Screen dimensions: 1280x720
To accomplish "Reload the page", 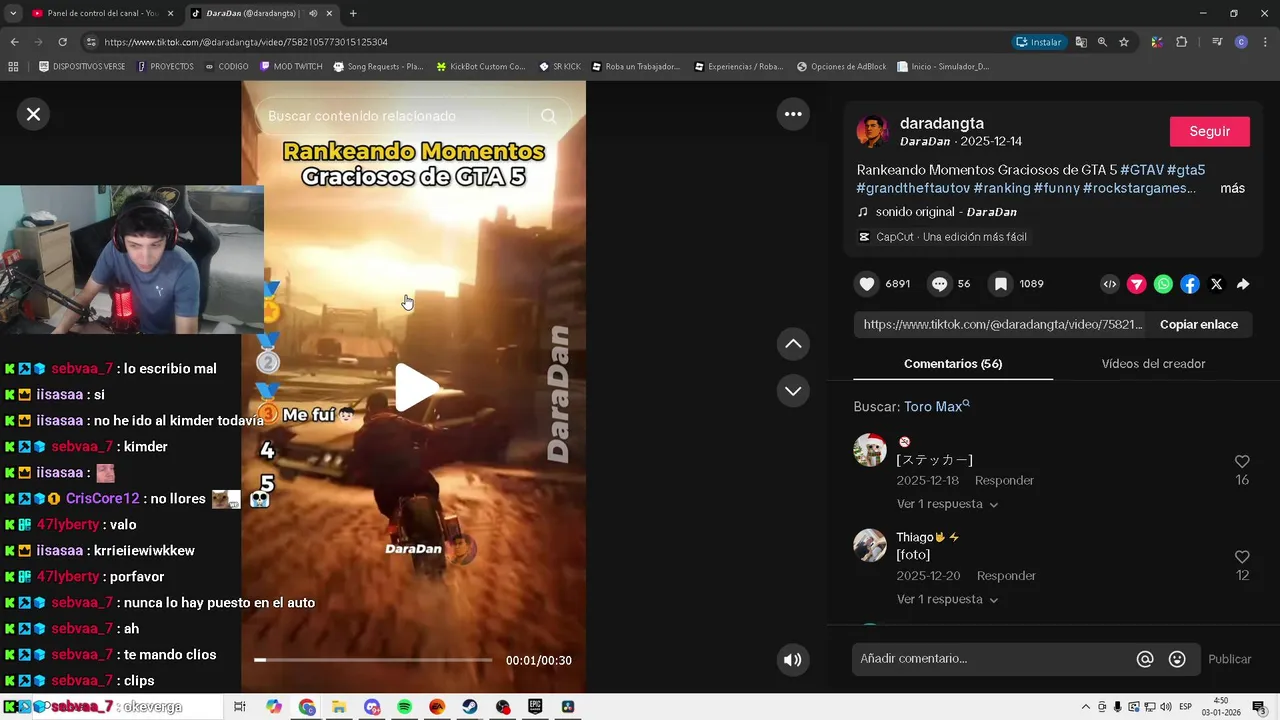I will [x=62, y=42].
